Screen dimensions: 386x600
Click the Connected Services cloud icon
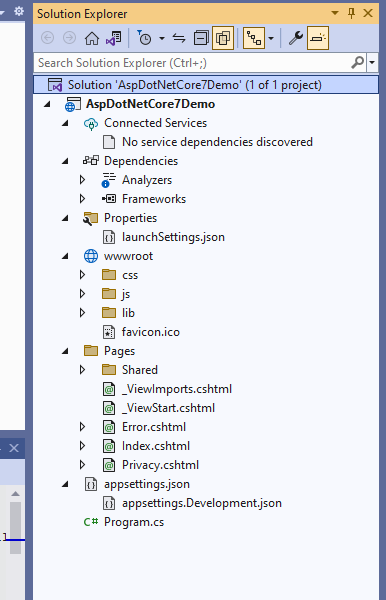point(91,124)
